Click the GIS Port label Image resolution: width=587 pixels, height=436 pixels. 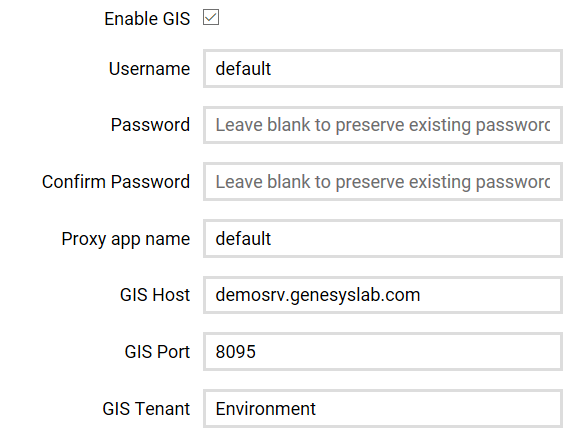(157, 352)
